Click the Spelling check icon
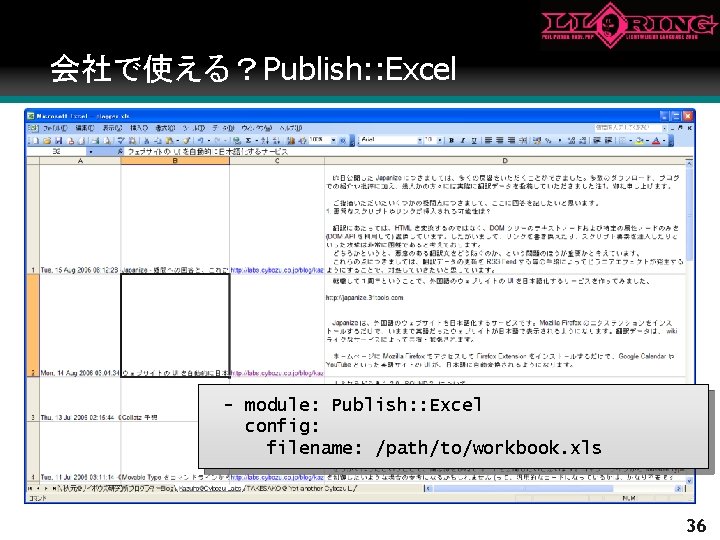 (x=121, y=141)
